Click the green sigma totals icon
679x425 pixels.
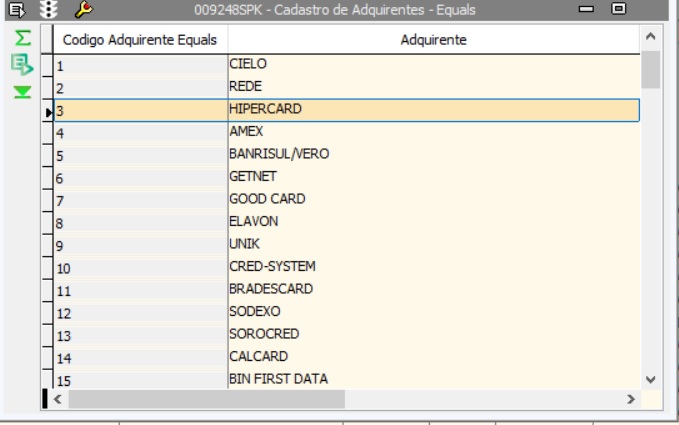pyautogui.click(x=17, y=38)
